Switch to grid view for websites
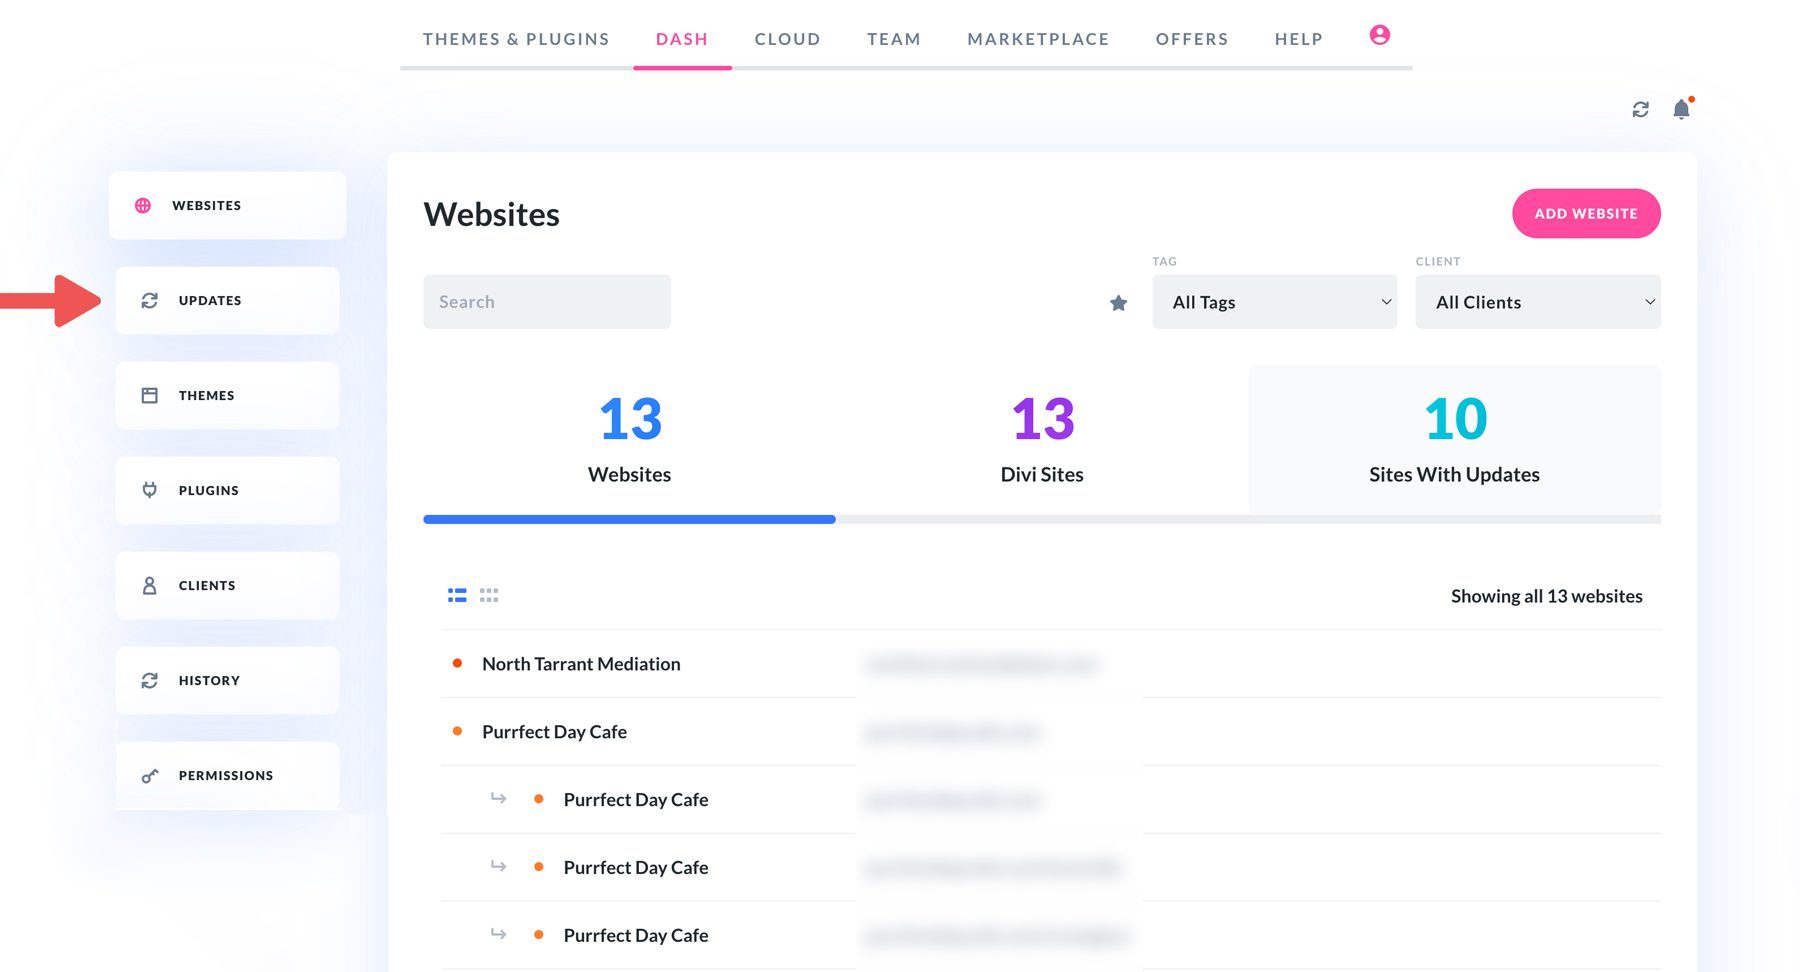The image size is (1800, 972). [x=489, y=594]
